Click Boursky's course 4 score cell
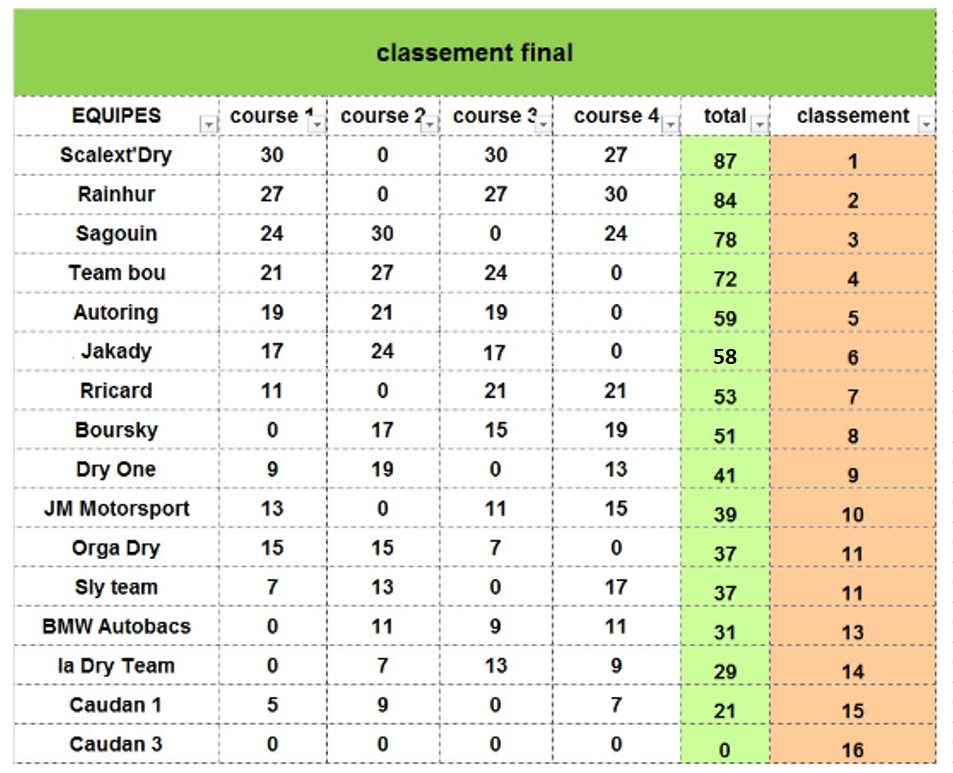The image size is (953, 773). [615, 430]
